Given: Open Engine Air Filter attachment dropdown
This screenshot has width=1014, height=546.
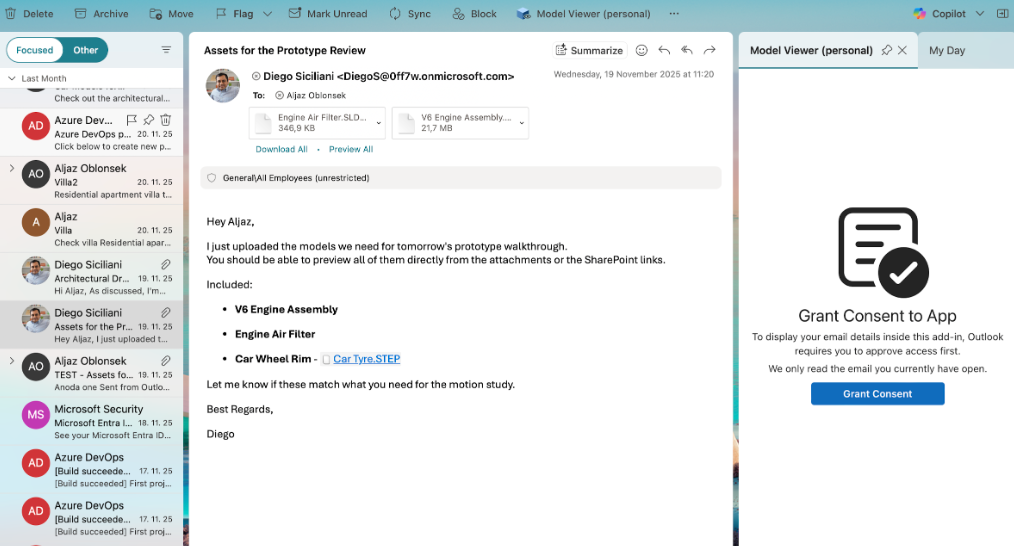Looking at the screenshot, I should coord(378,123).
